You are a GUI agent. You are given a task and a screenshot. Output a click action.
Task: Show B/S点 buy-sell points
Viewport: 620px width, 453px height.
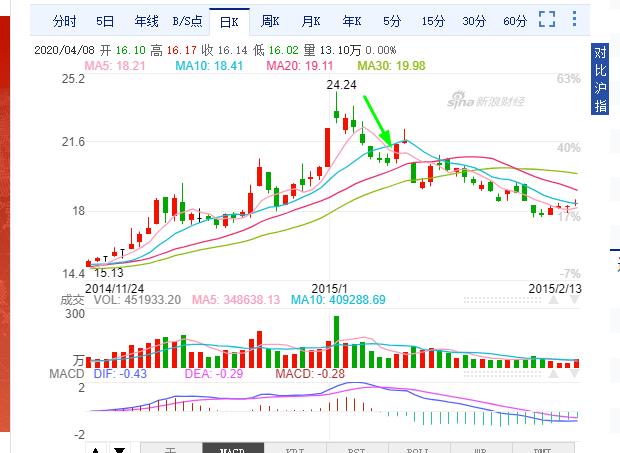(186, 20)
